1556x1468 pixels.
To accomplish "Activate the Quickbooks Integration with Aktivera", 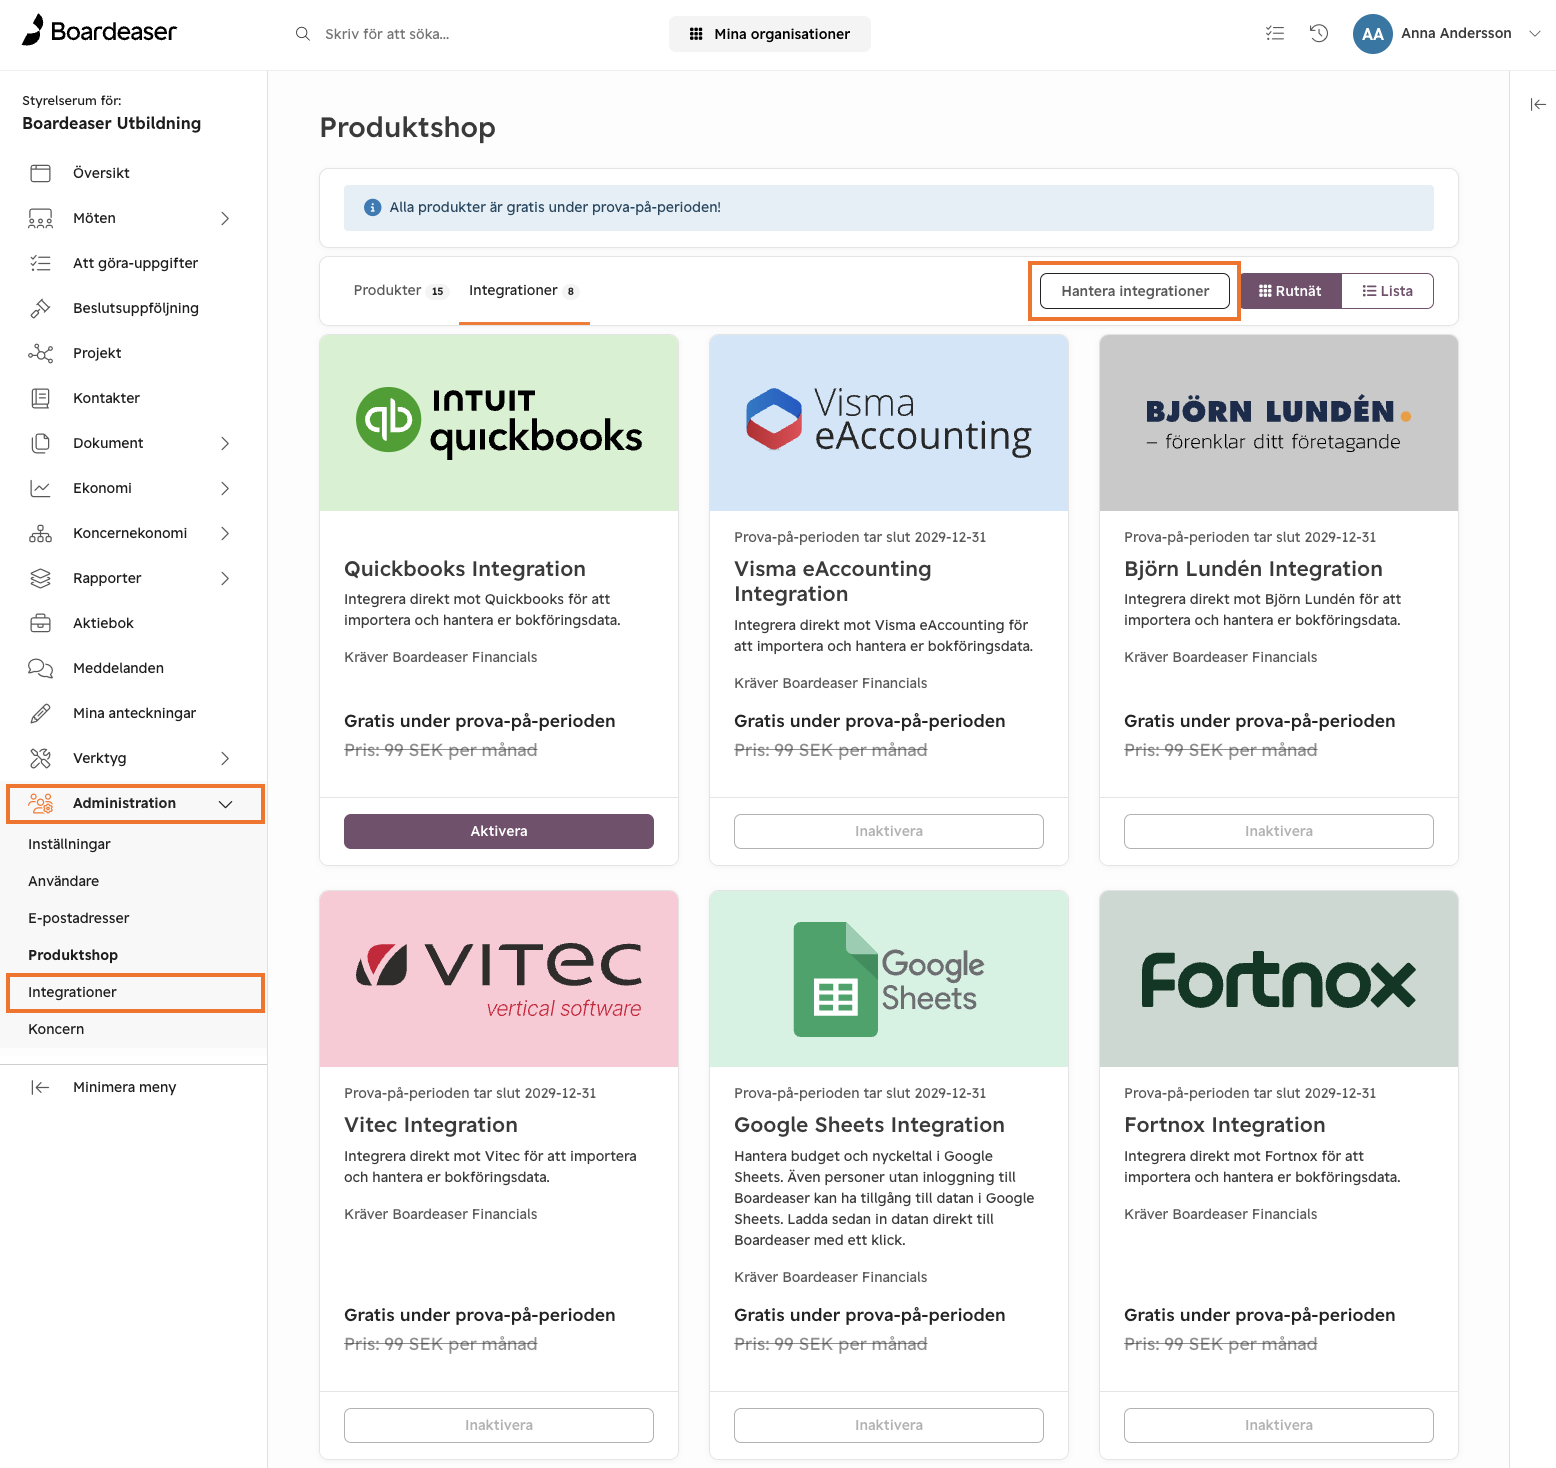I will (499, 831).
